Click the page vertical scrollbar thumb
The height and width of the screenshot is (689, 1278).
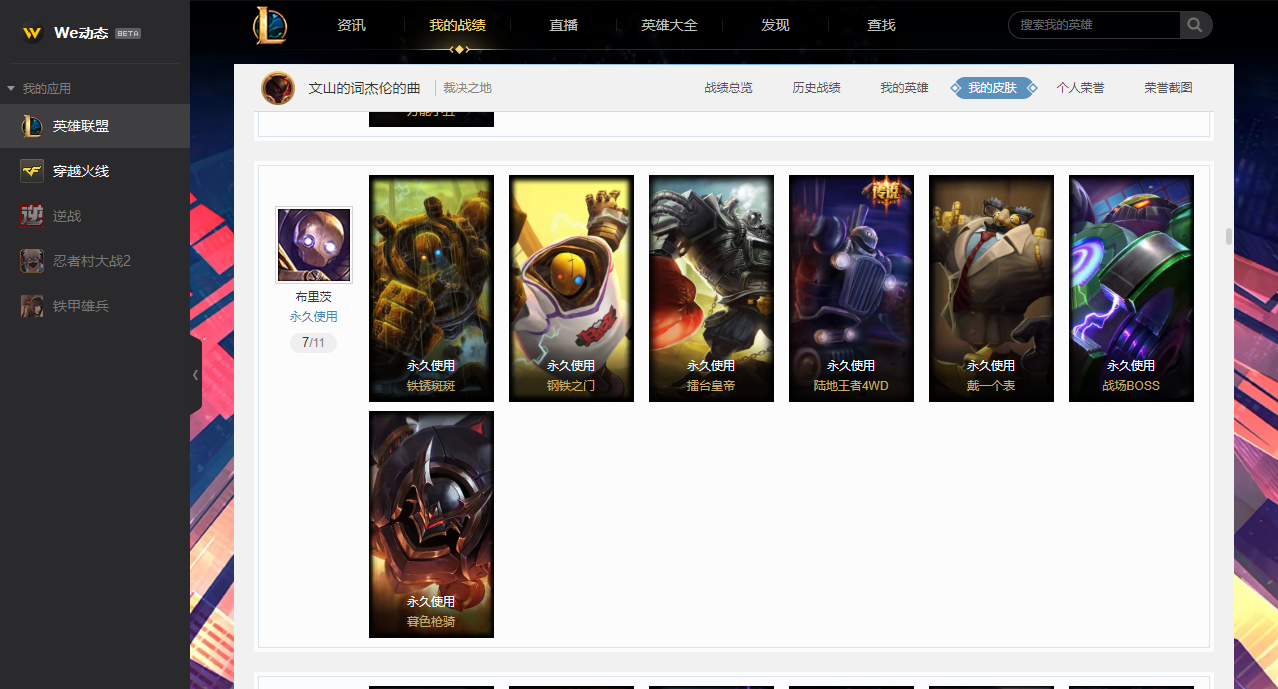click(1228, 236)
